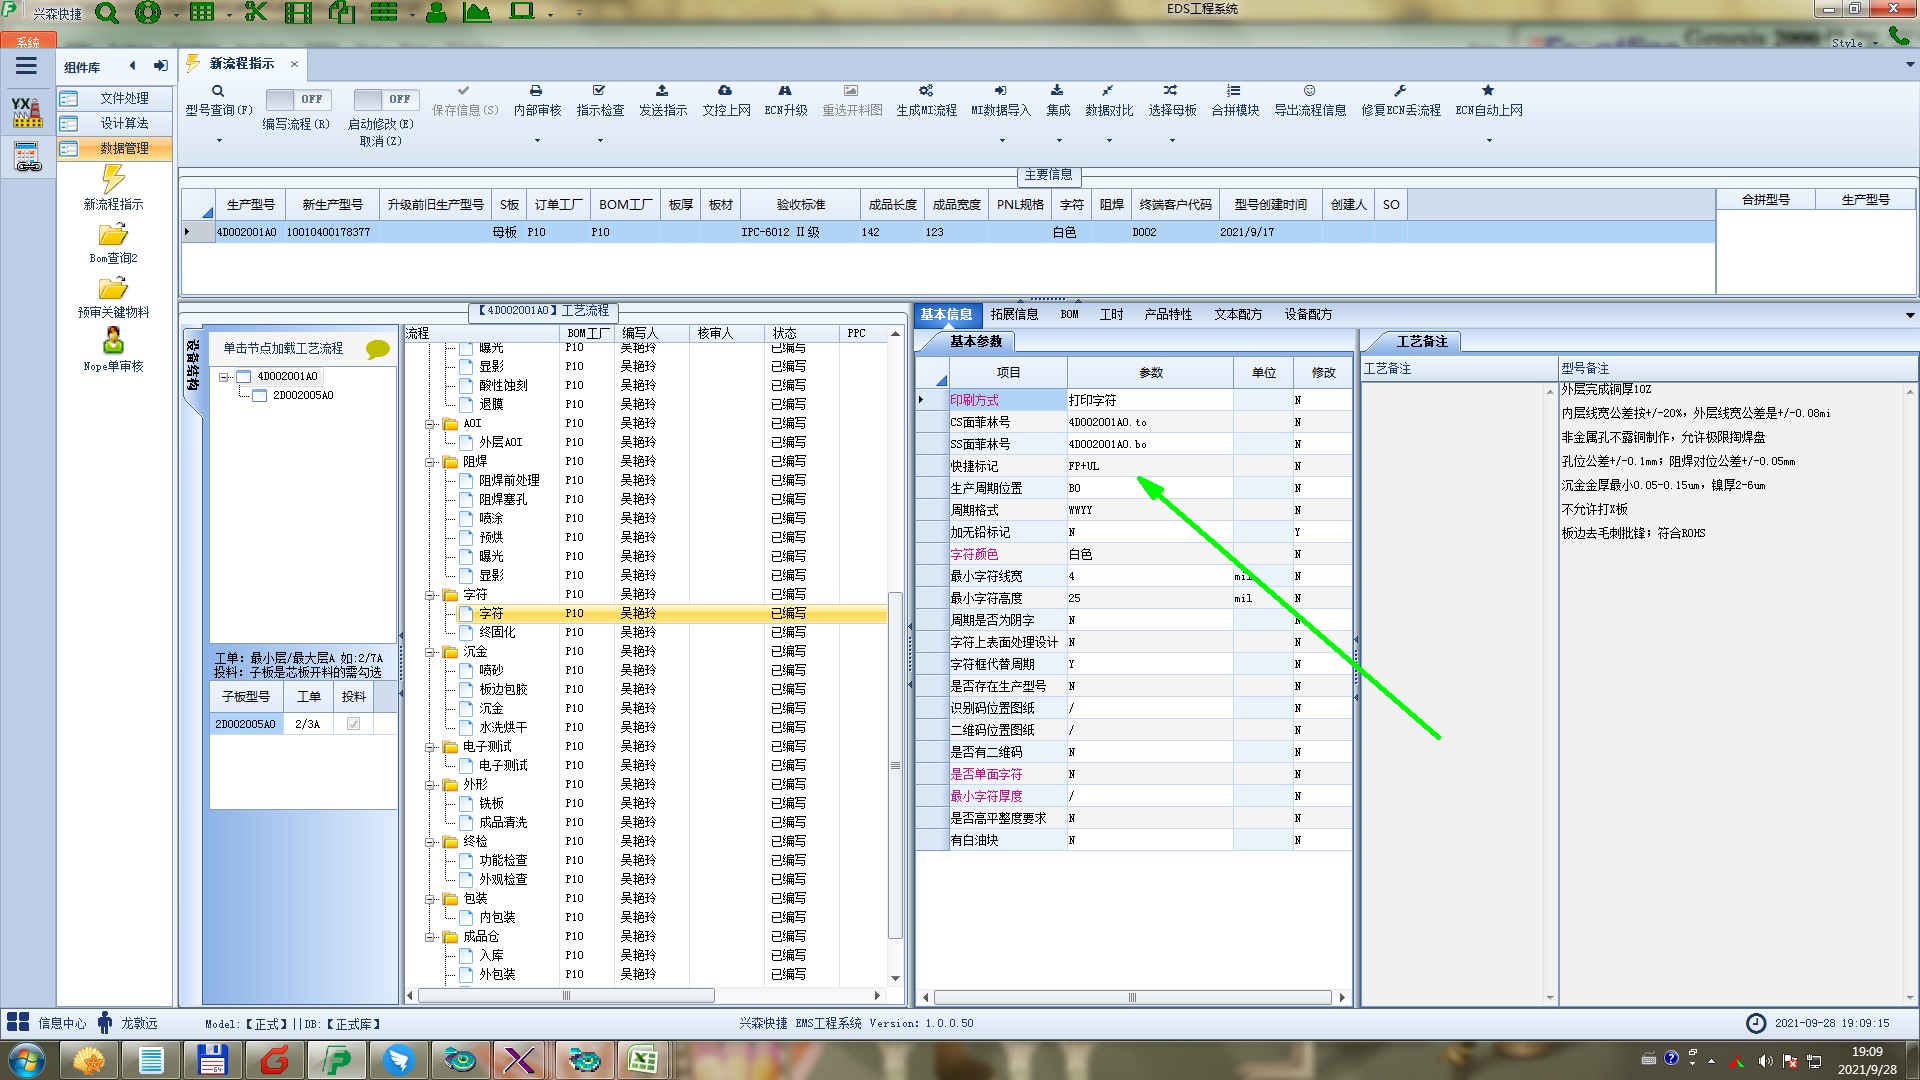Click the 数据对比 toolbar icon
Image resolution: width=1920 pixels, height=1080 pixels.
[1108, 91]
